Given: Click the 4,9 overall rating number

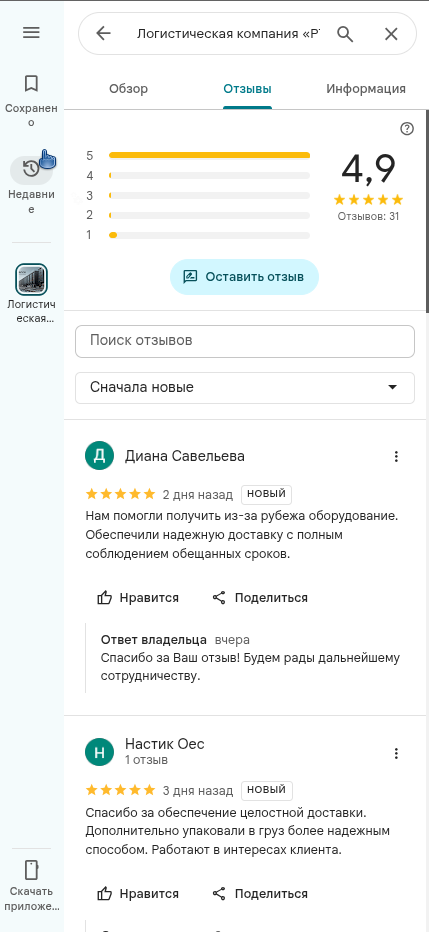Looking at the screenshot, I should (368, 169).
